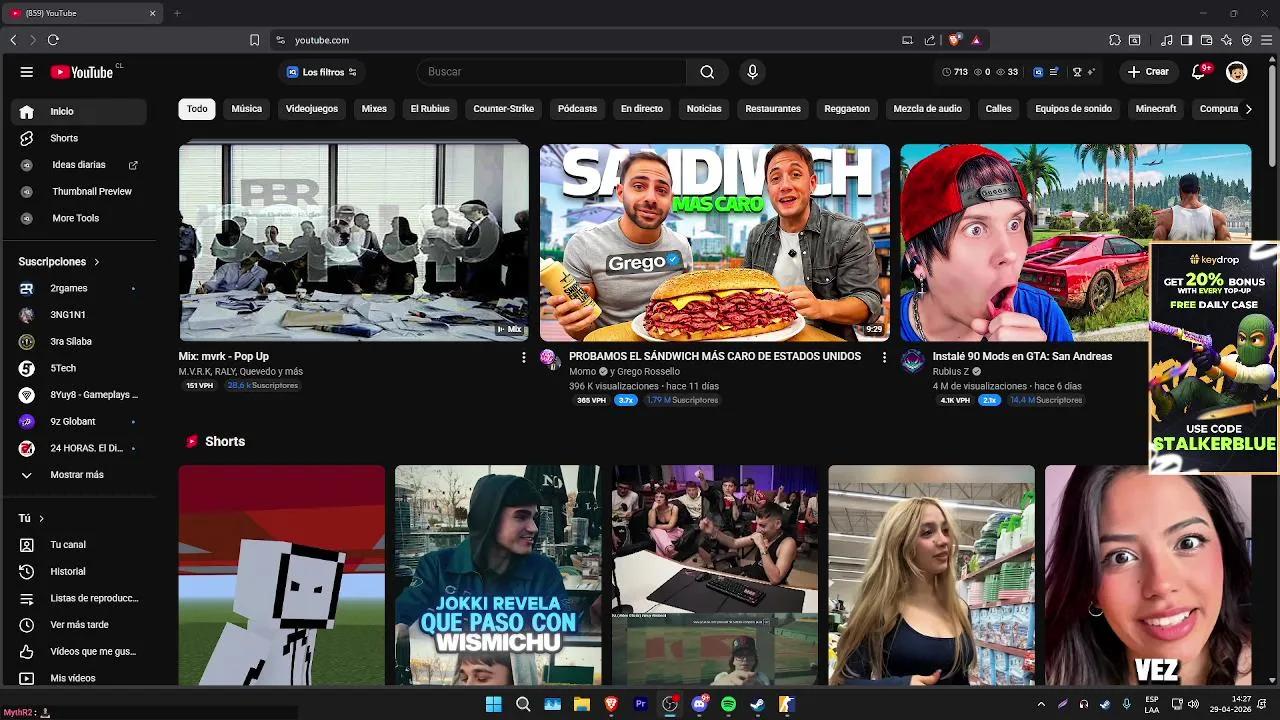Share this page using the share icon
Viewport: 1280px width, 720px height.
930,40
